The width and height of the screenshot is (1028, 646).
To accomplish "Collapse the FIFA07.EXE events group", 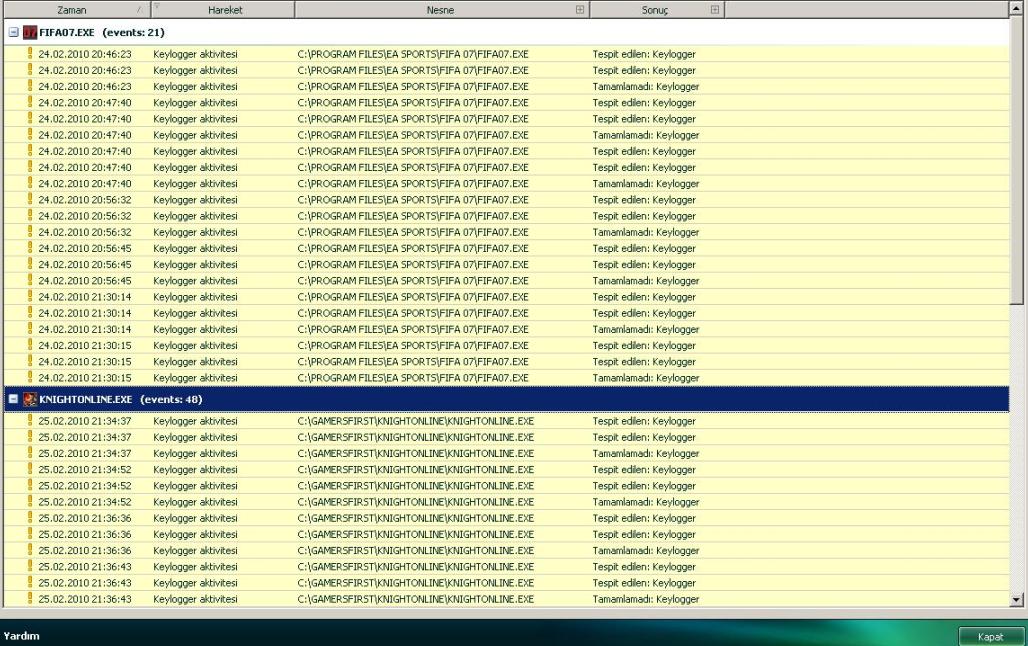I will 13,33.
